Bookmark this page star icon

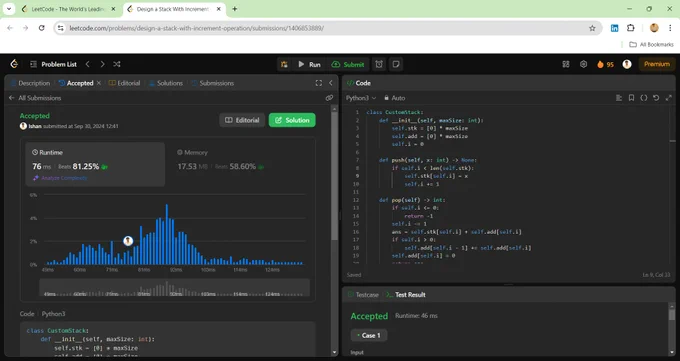point(592,28)
